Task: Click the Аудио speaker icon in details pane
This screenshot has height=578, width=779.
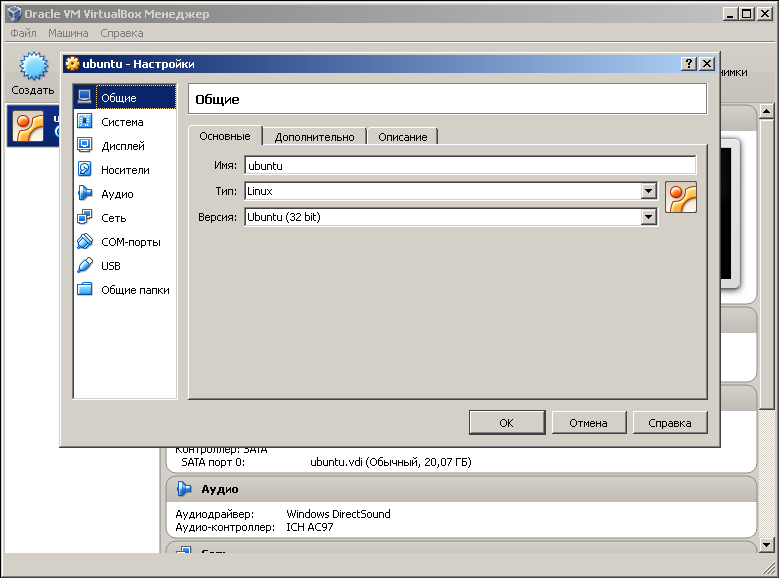Action: pos(184,489)
